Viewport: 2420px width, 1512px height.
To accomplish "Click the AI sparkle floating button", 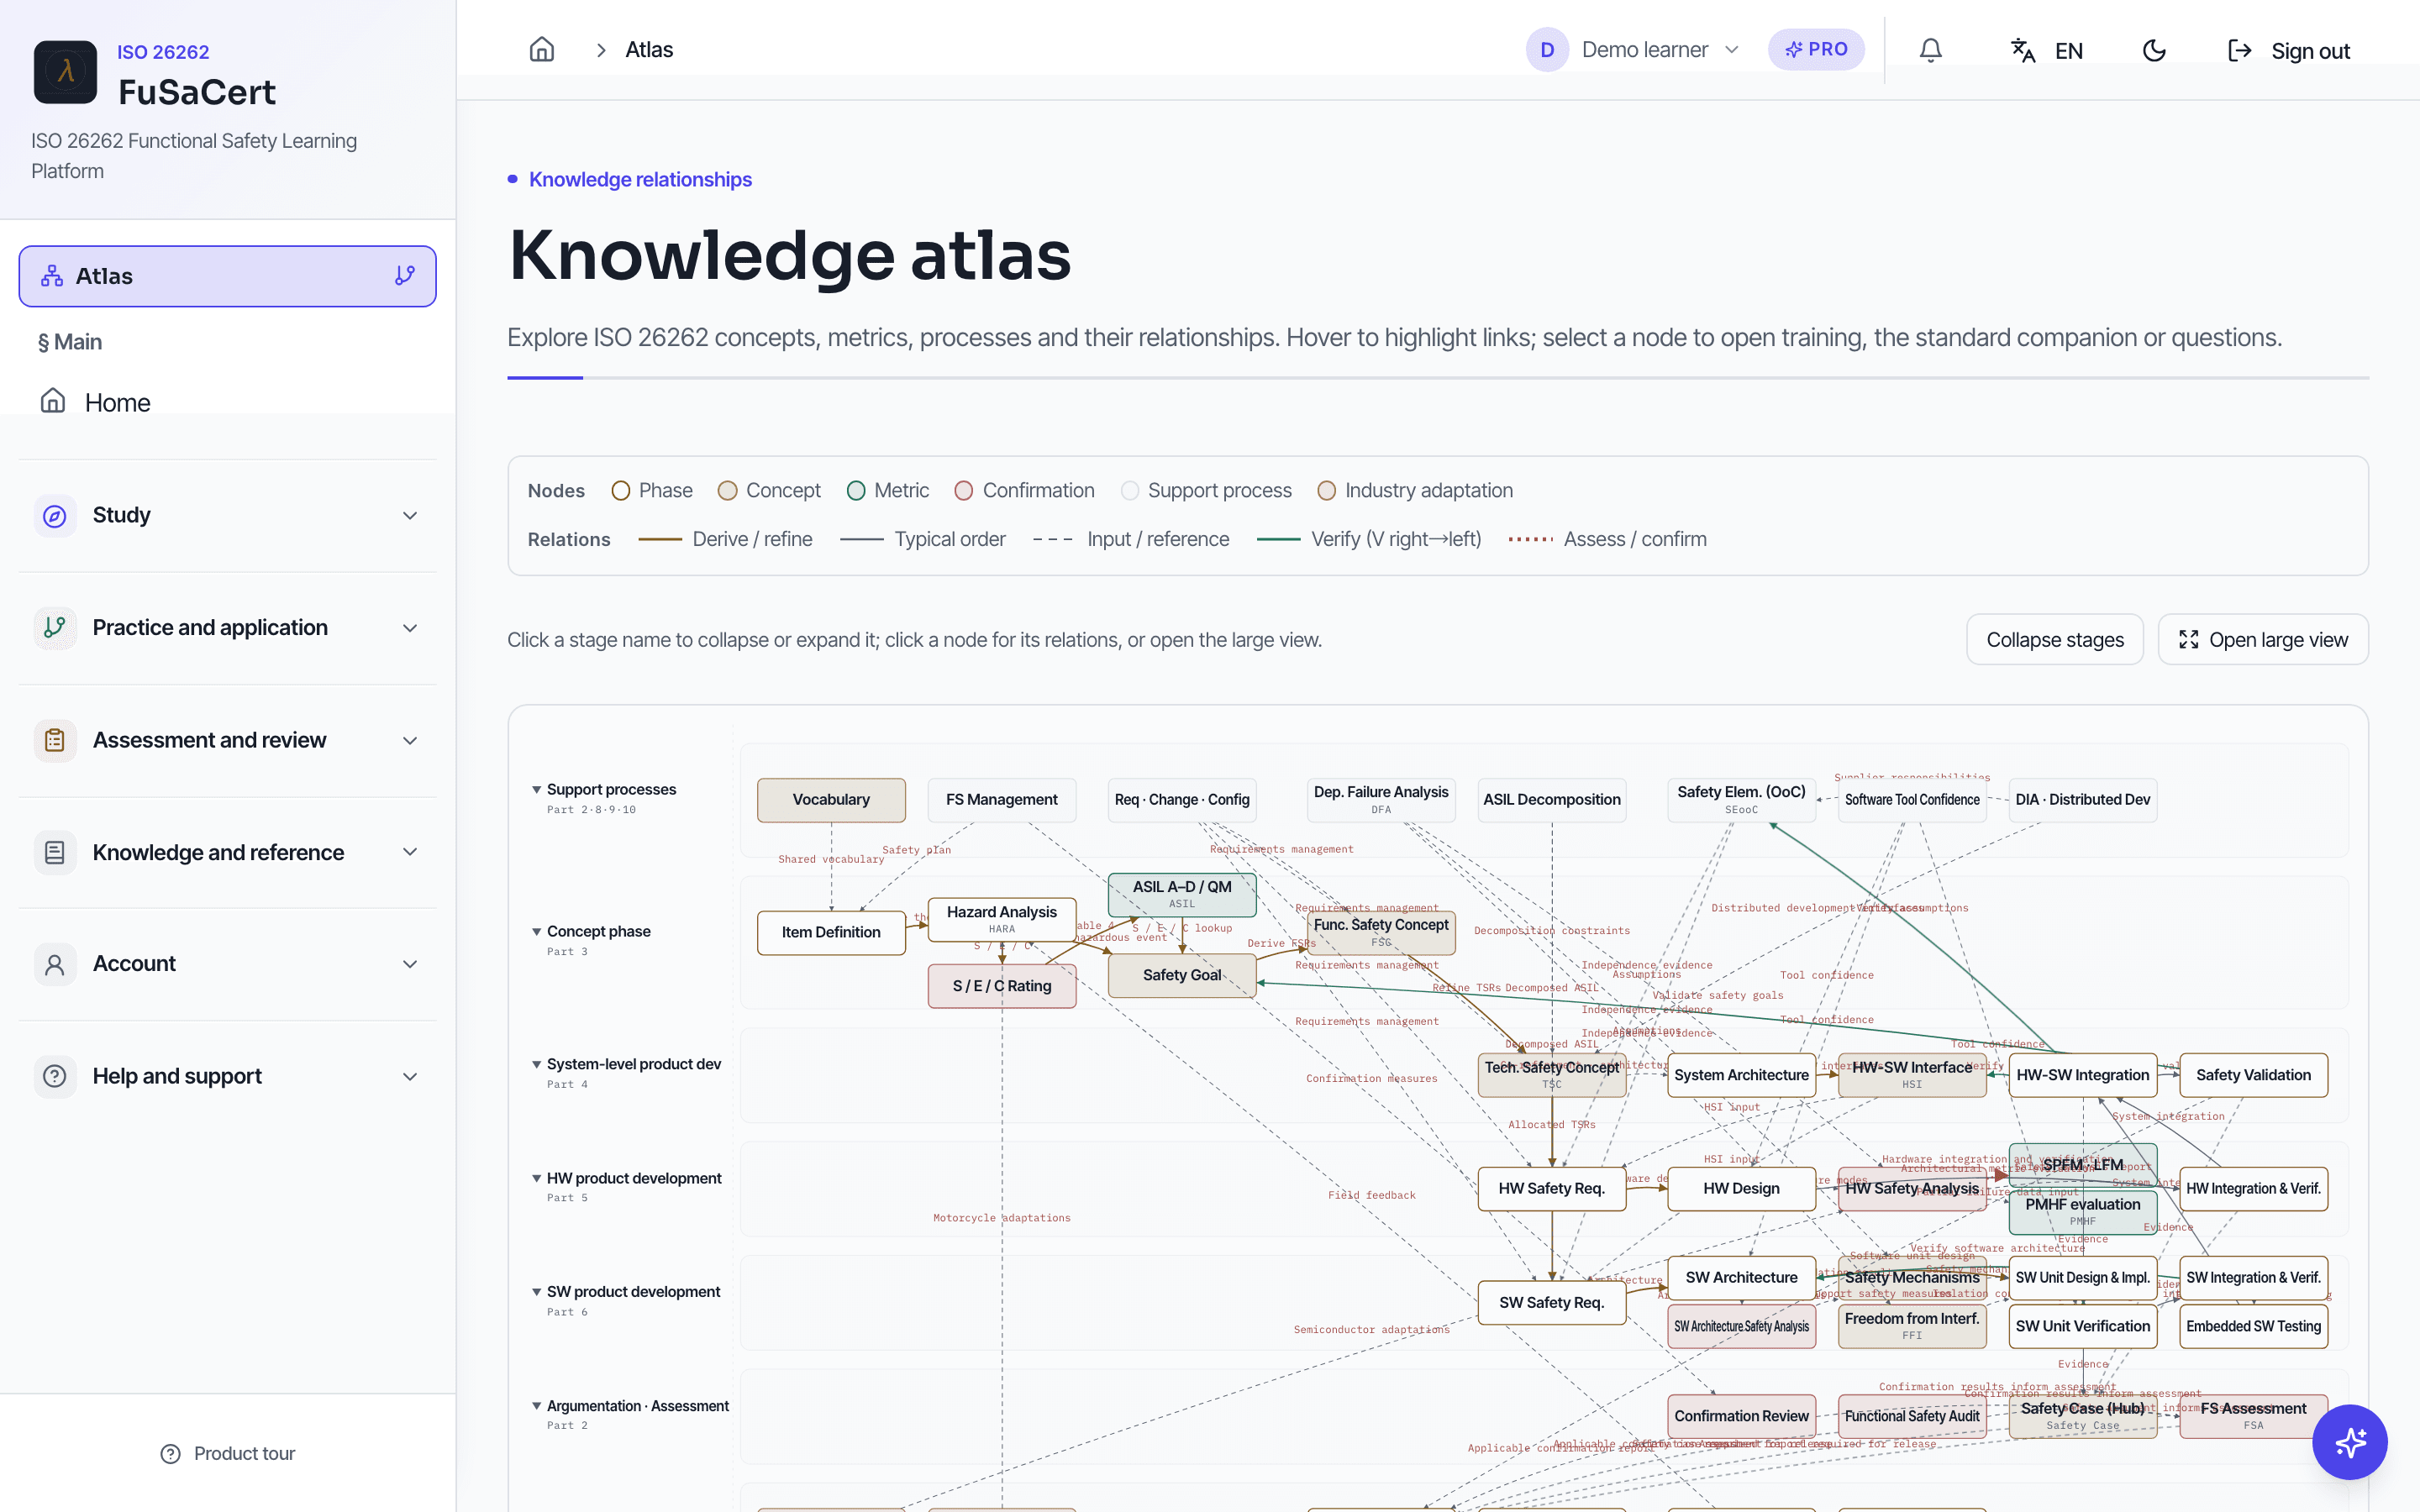I will tap(2349, 1441).
